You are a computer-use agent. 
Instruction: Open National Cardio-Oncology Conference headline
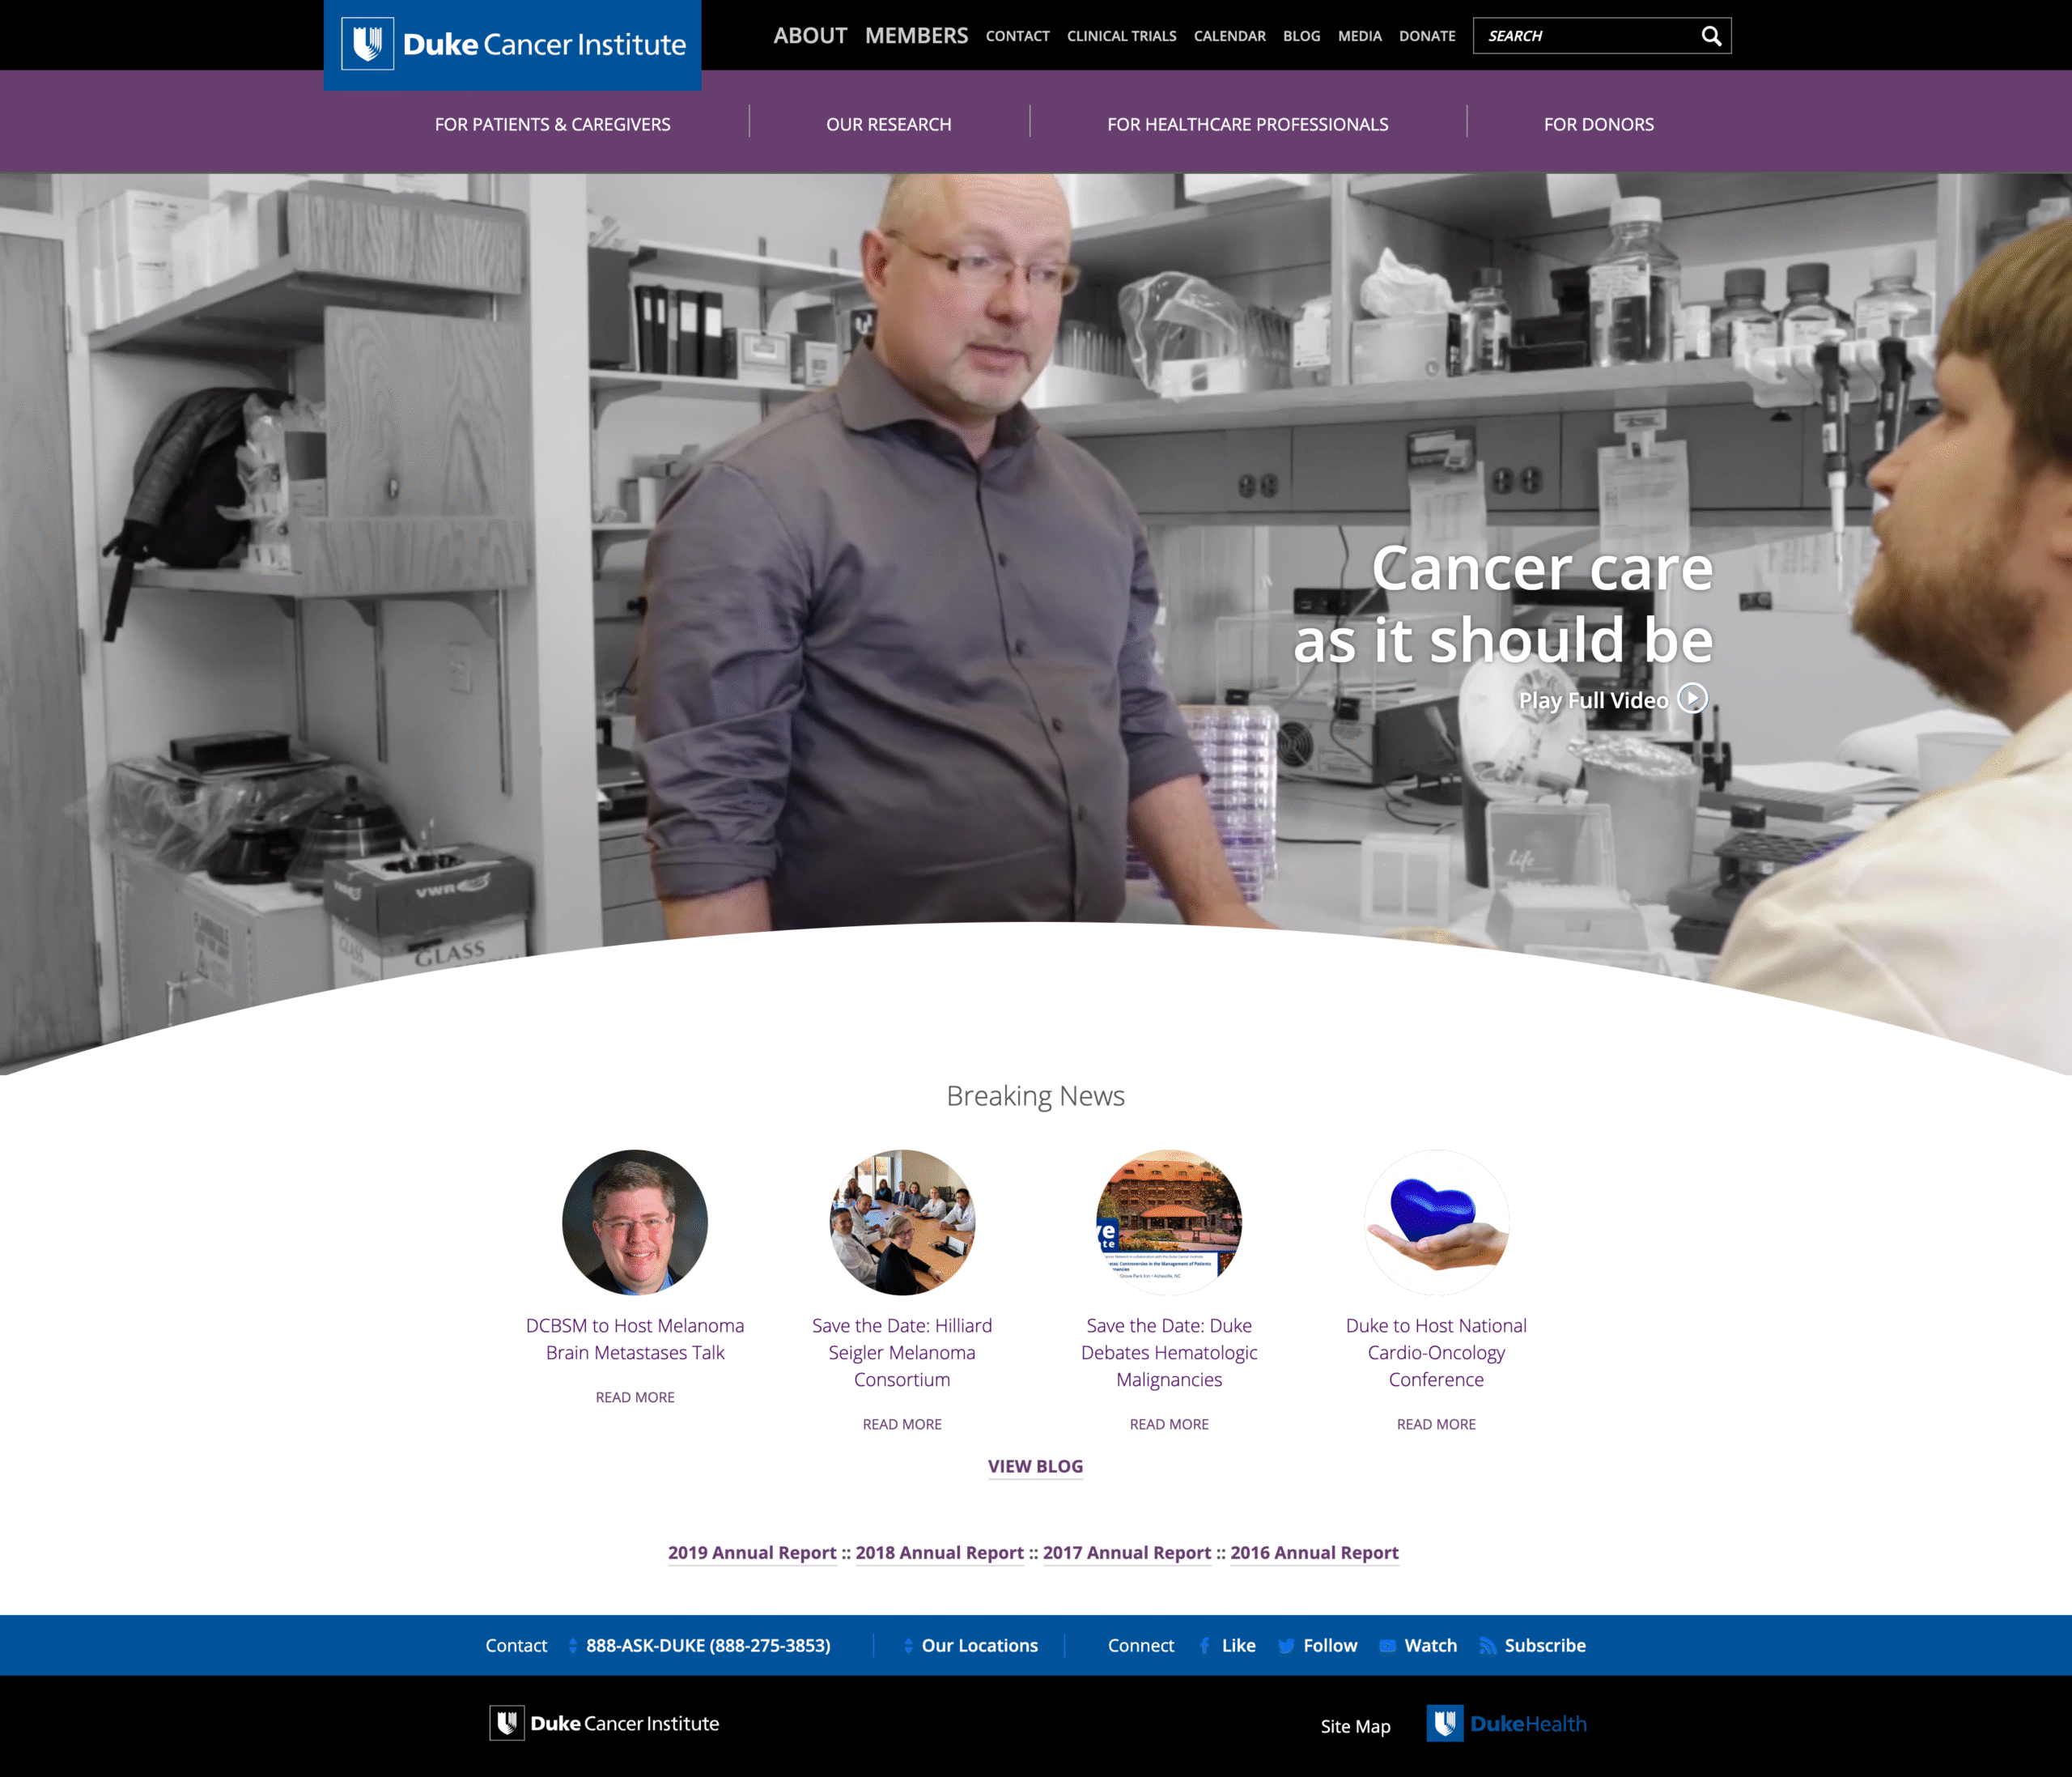point(1436,1352)
